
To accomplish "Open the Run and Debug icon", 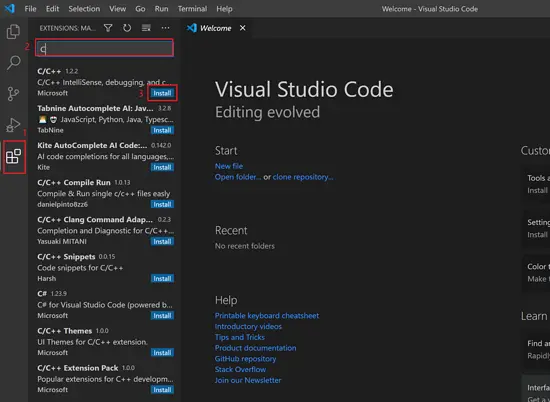I will pos(13,125).
